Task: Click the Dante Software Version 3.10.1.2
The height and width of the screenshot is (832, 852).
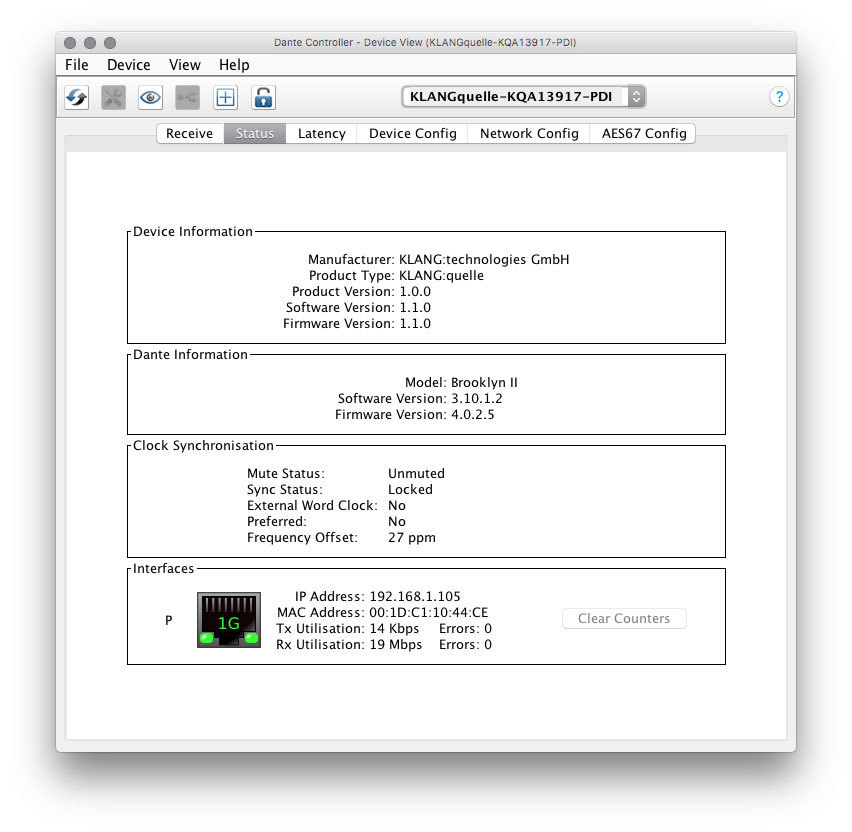Action: (477, 398)
